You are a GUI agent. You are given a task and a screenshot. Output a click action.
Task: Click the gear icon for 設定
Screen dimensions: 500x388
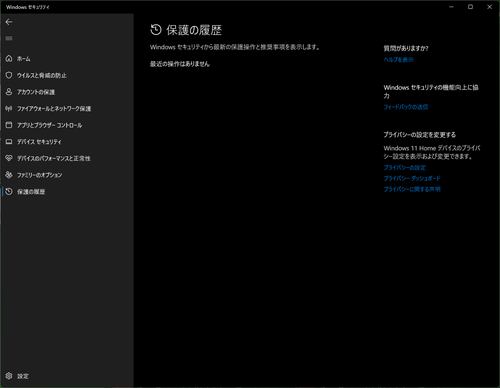click(x=9, y=376)
